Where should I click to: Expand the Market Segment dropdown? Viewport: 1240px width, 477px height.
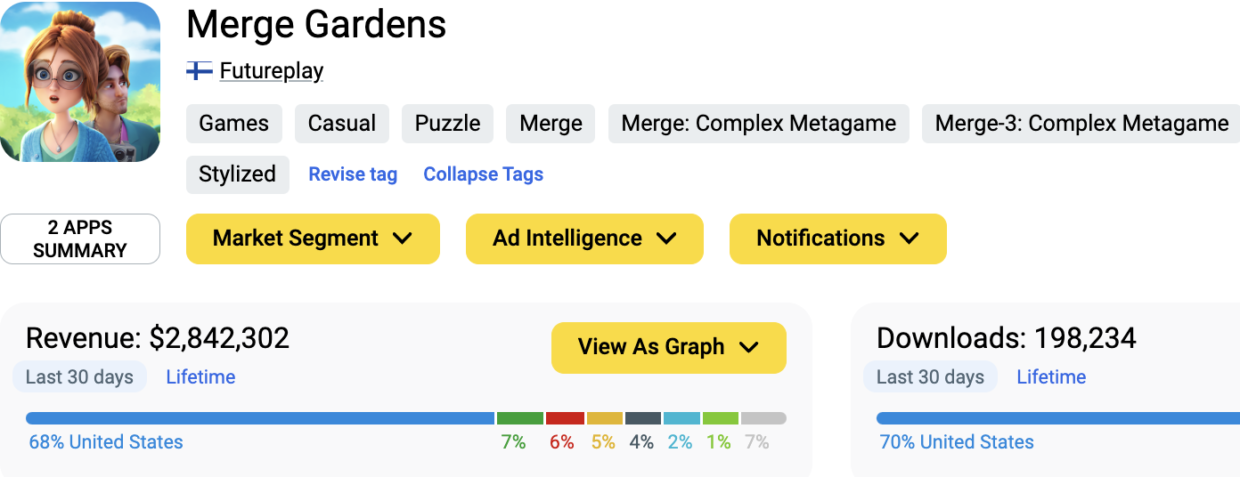(312, 239)
